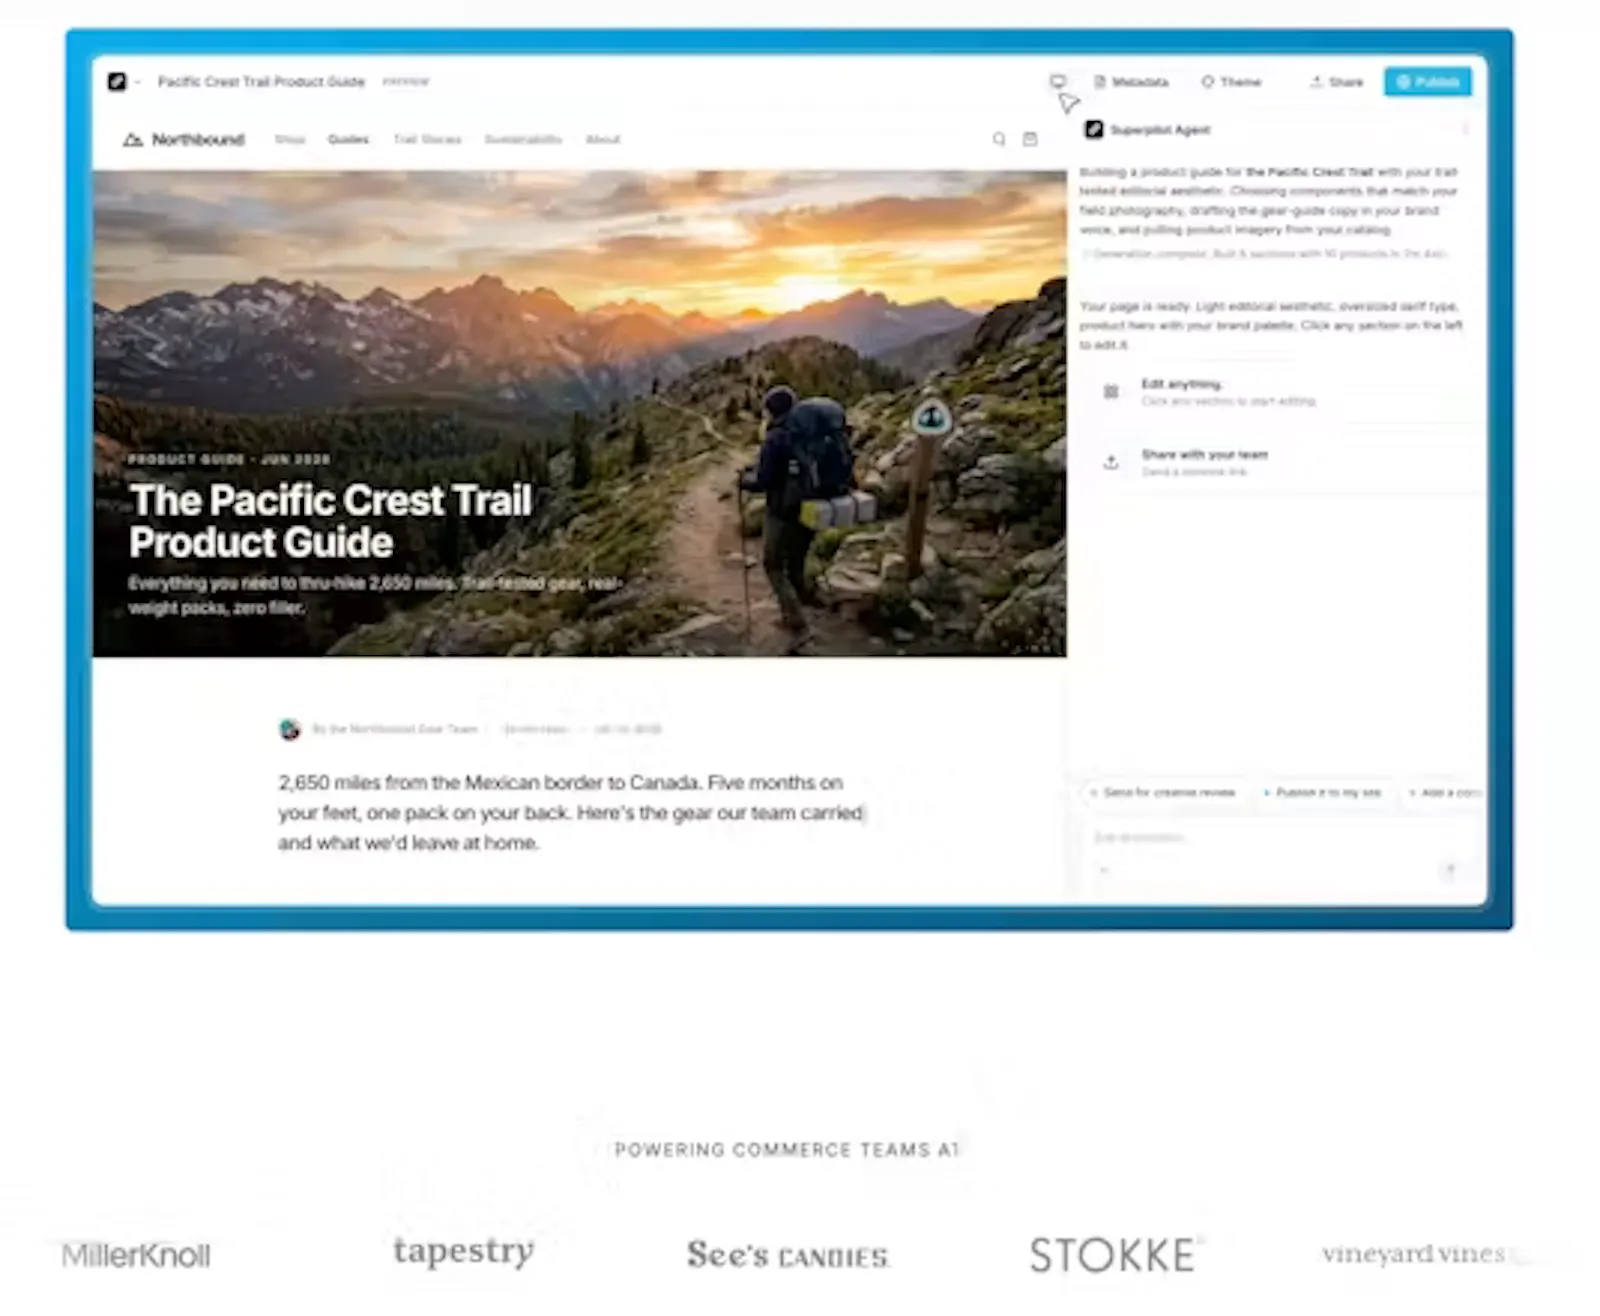Click the upload icon beside Share with your team
Image resolution: width=1600 pixels, height=1316 pixels.
tap(1111, 462)
